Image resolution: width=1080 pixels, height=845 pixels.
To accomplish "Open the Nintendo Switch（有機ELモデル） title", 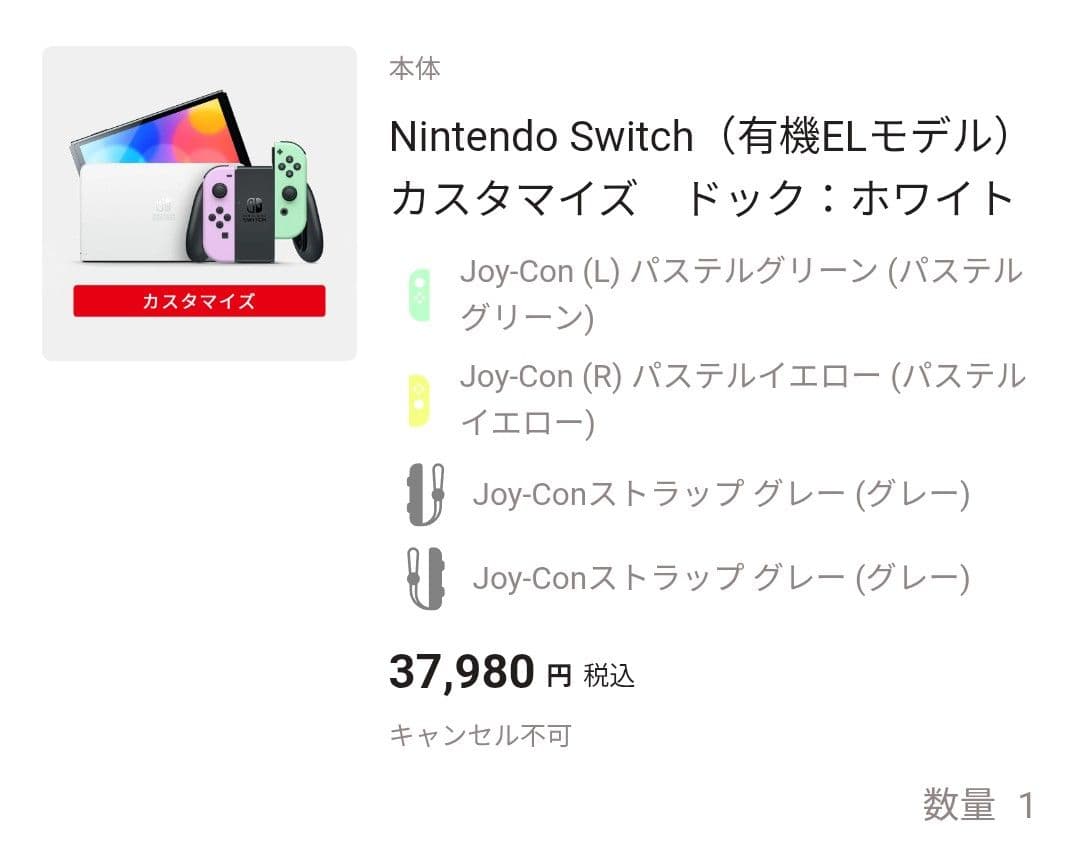I will coord(701,136).
